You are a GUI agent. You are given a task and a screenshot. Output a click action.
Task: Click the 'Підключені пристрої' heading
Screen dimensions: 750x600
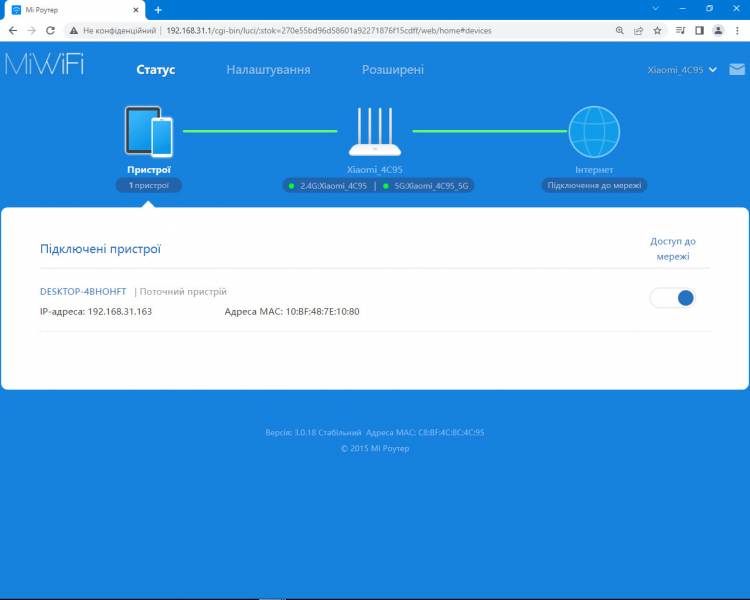click(x=100, y=249)
